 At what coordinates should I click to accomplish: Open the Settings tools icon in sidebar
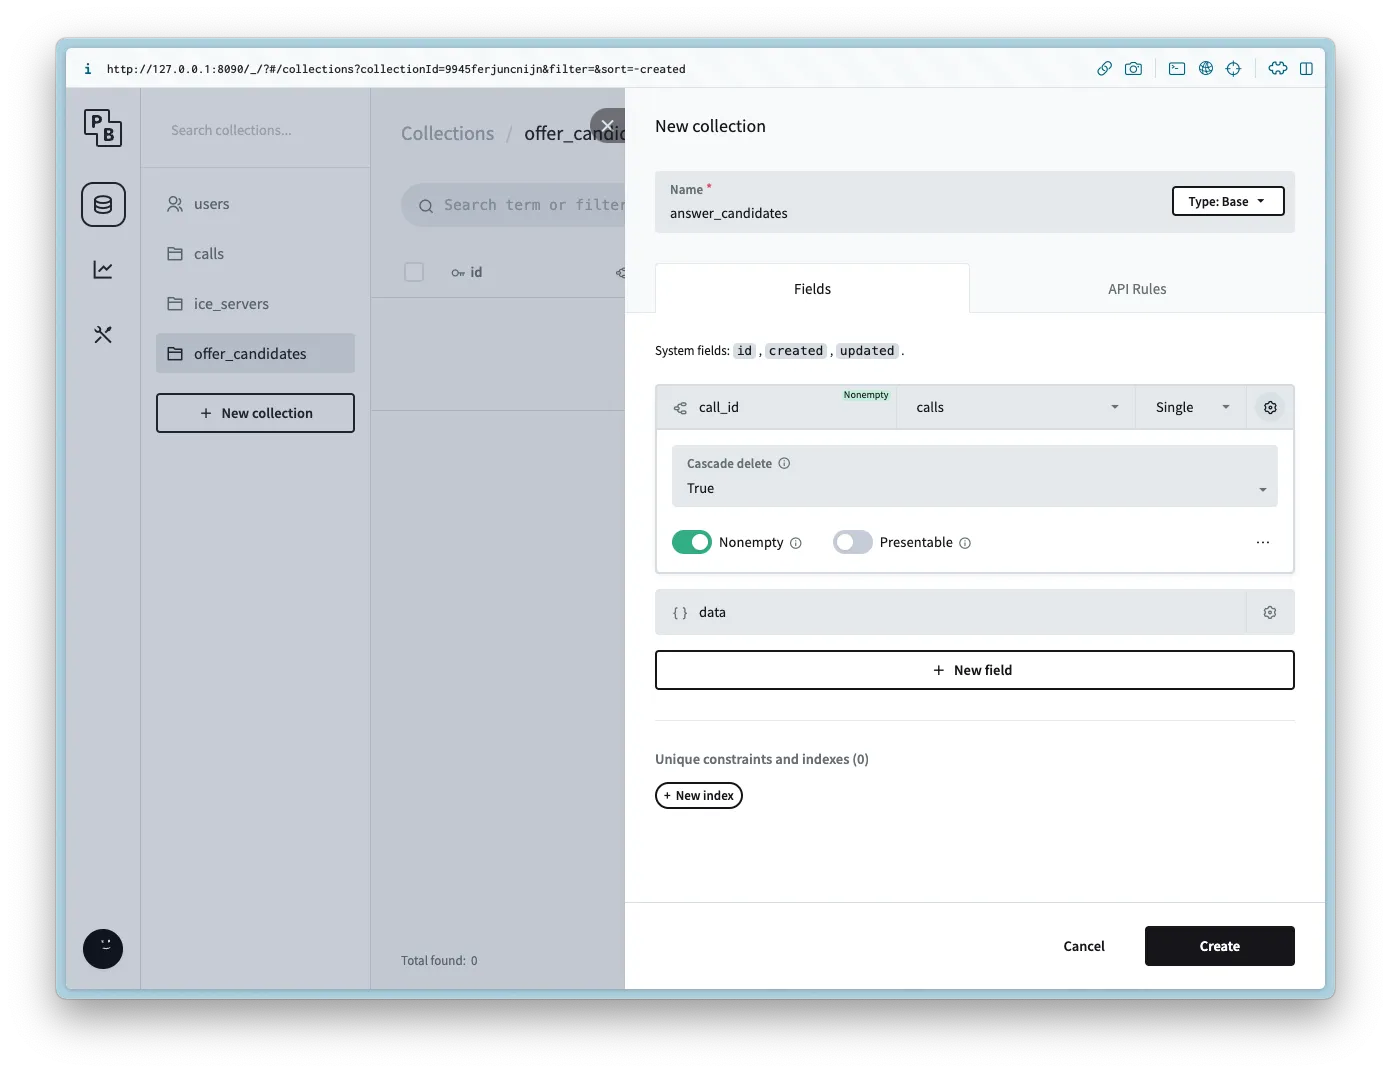(x=103, y=335)
